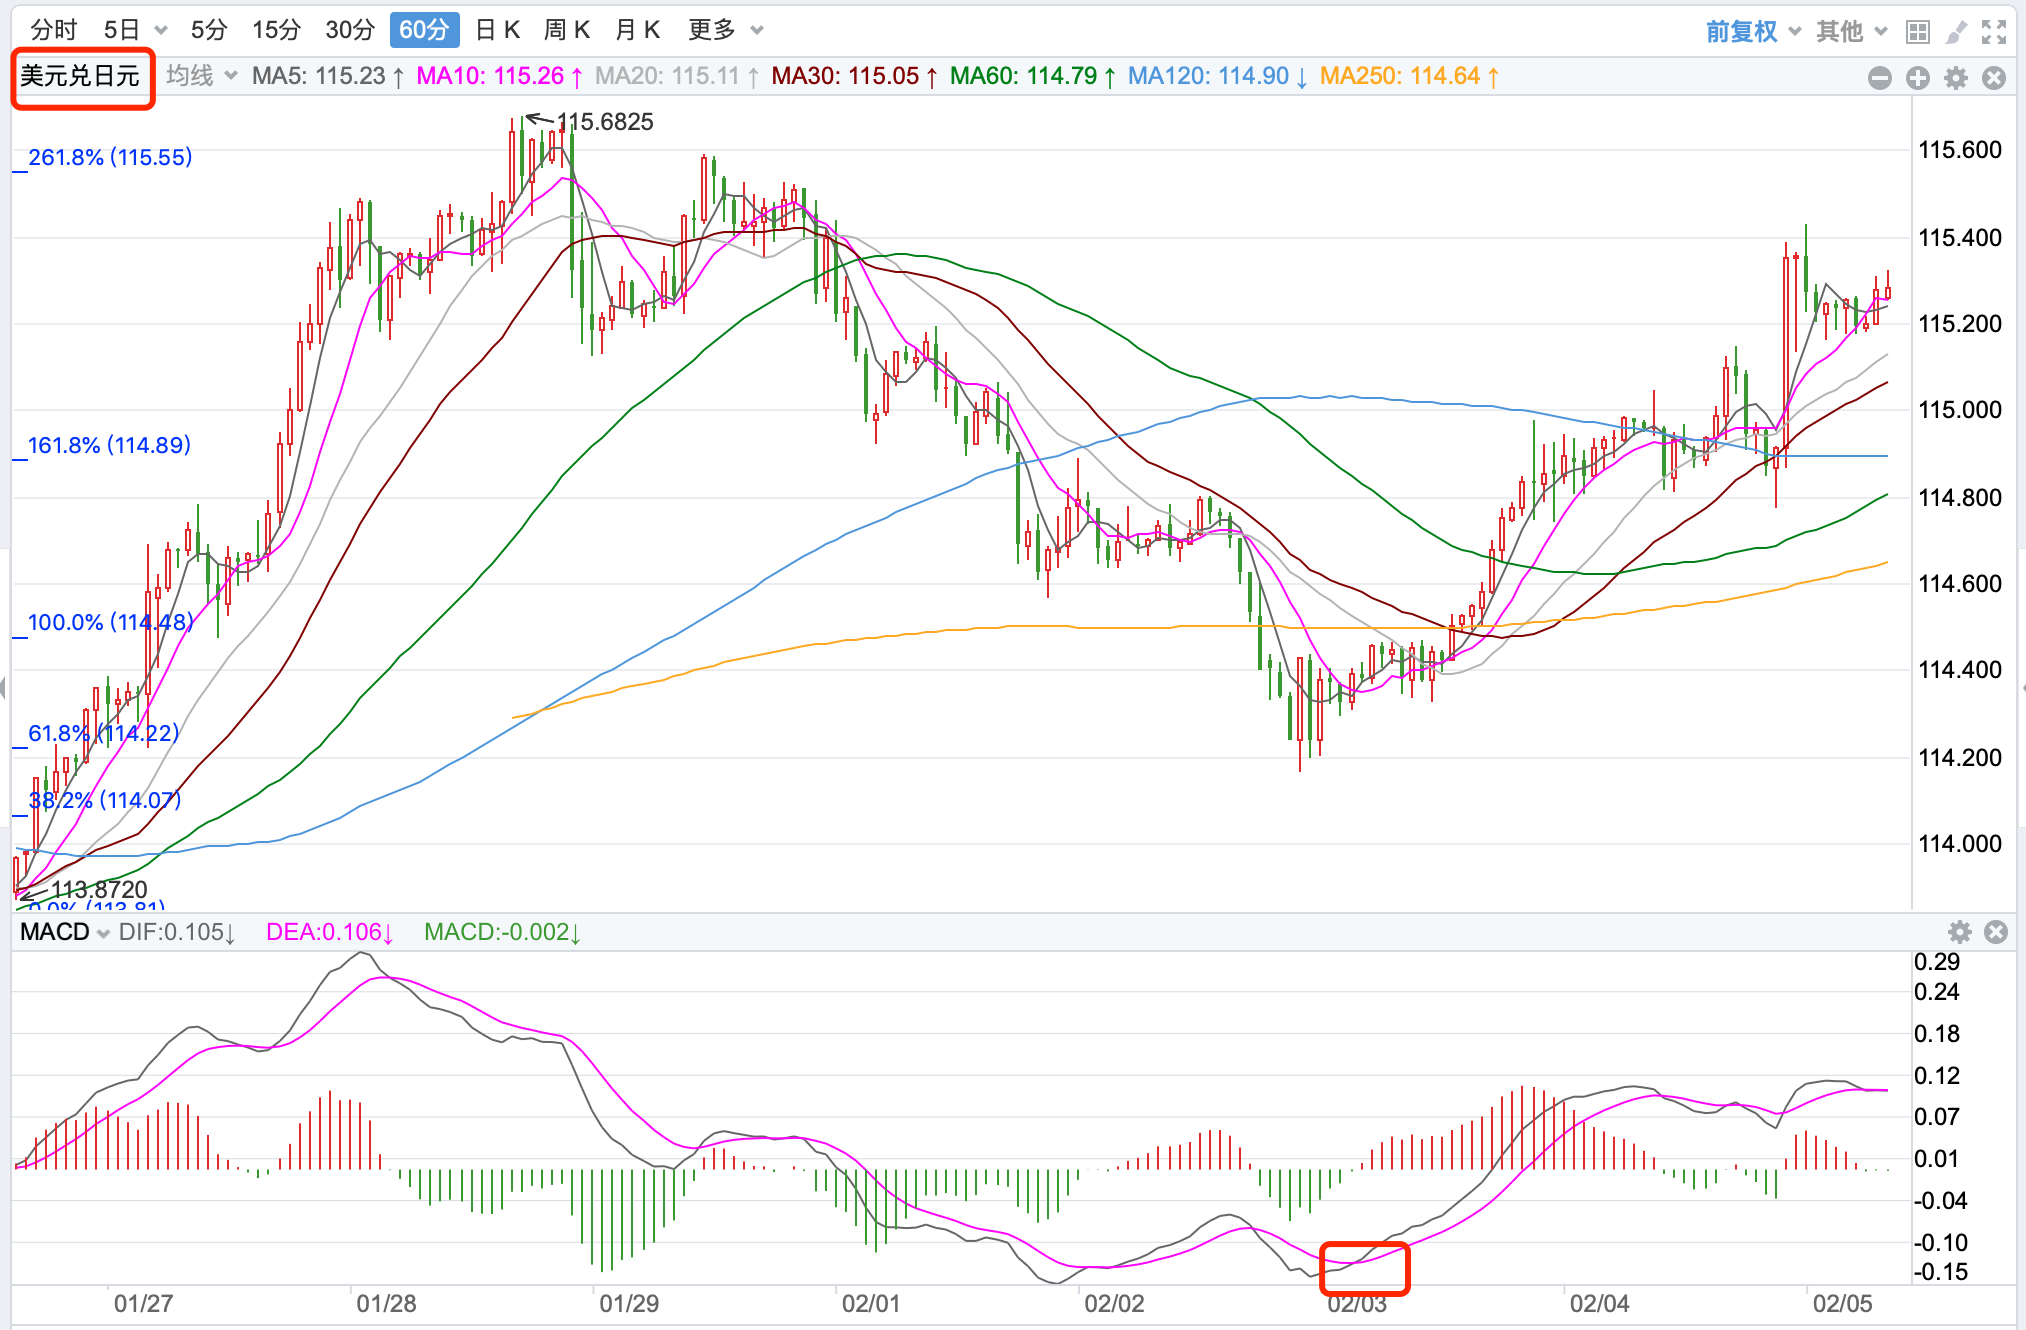Open MACD panel settings gear
The height and width of the screenshot is (1330, 2026).
pos(1960,932)
